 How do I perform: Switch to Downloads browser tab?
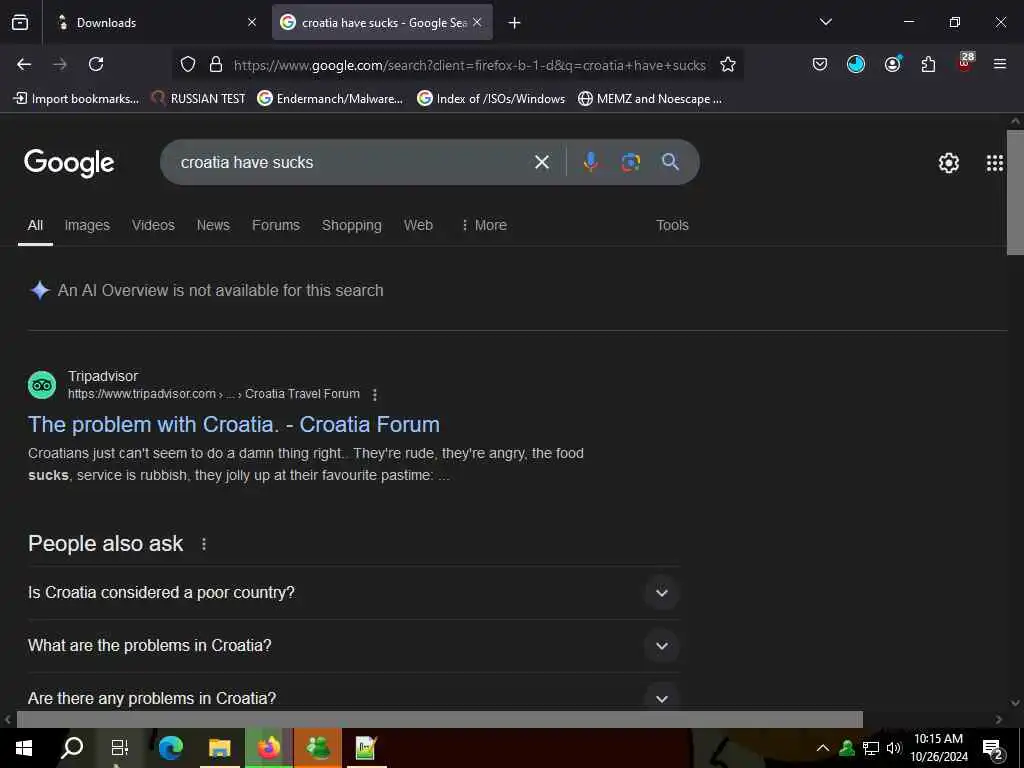(155, 22)
